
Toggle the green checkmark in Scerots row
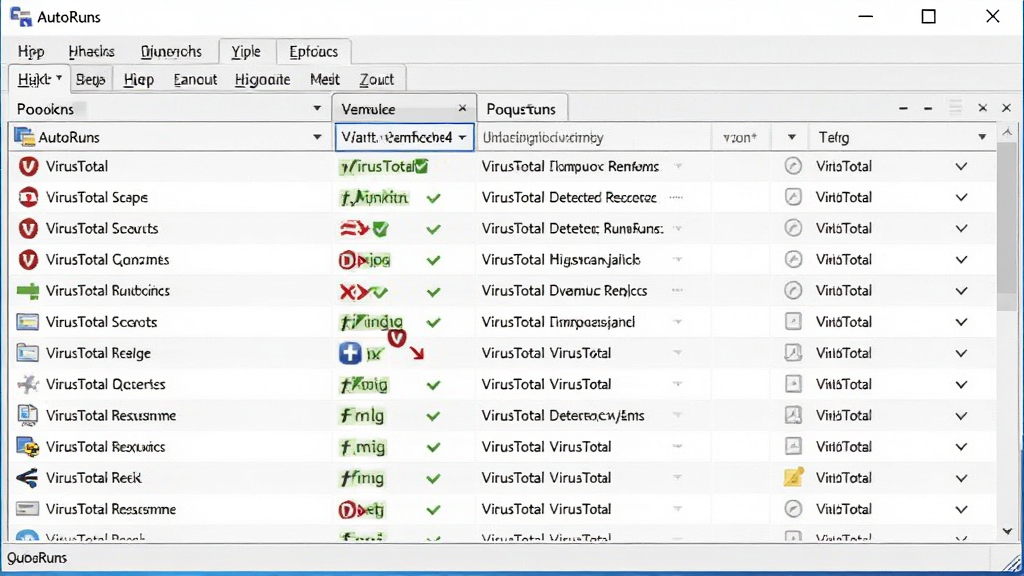coord(434,323)
